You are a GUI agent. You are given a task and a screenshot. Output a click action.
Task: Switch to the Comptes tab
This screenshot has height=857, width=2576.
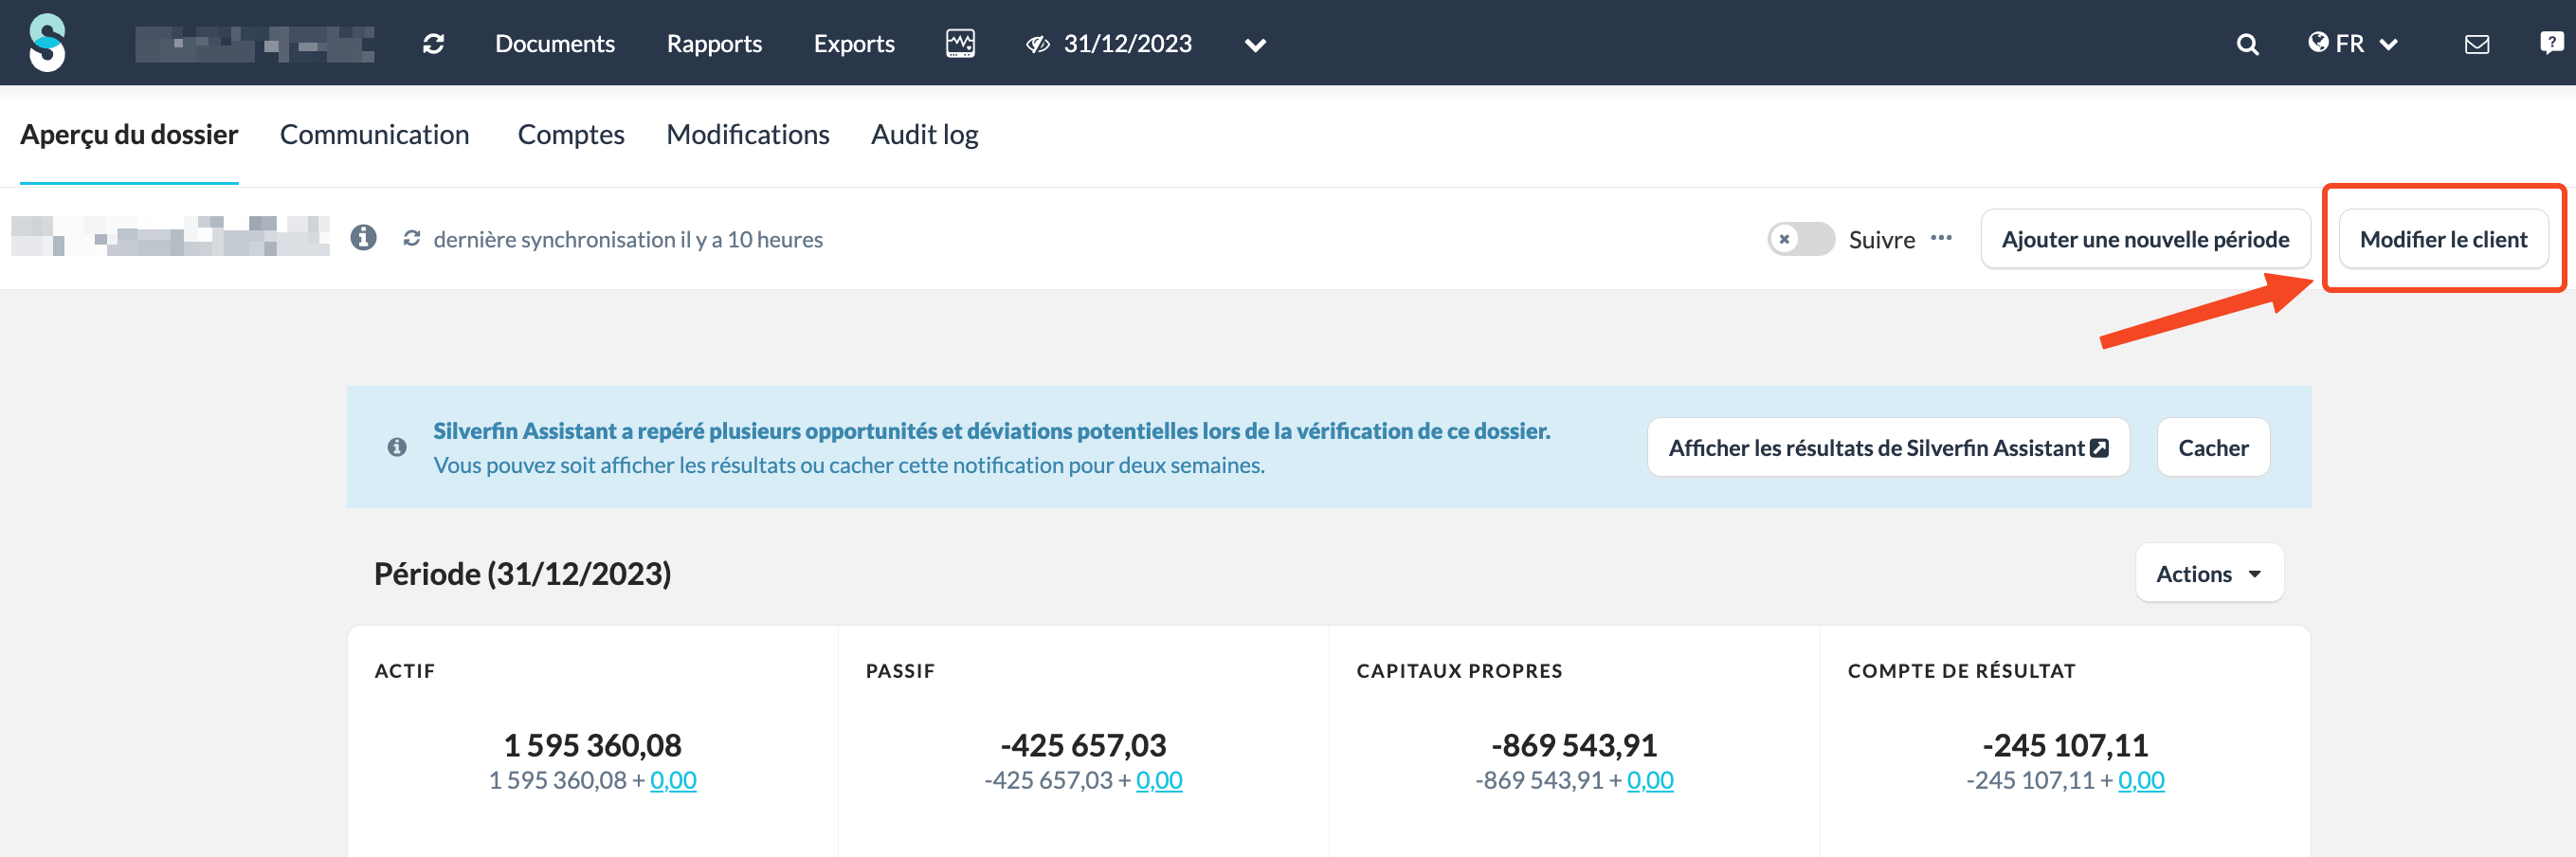[571, 134]
